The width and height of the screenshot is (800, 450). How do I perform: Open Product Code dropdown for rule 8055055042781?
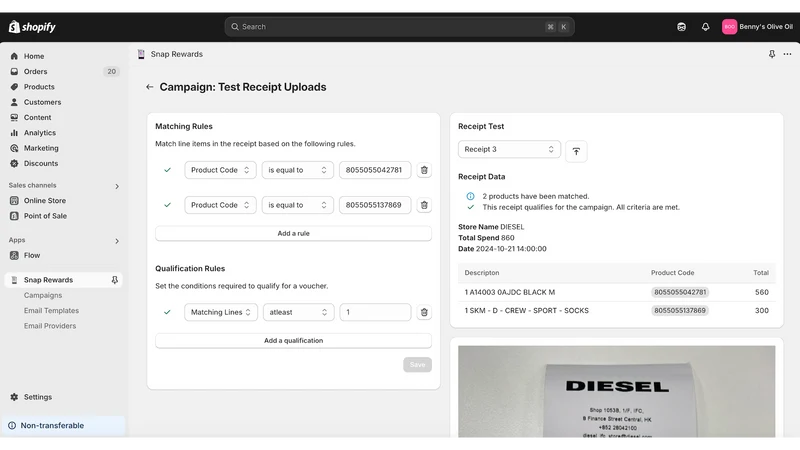click(220, 170)
